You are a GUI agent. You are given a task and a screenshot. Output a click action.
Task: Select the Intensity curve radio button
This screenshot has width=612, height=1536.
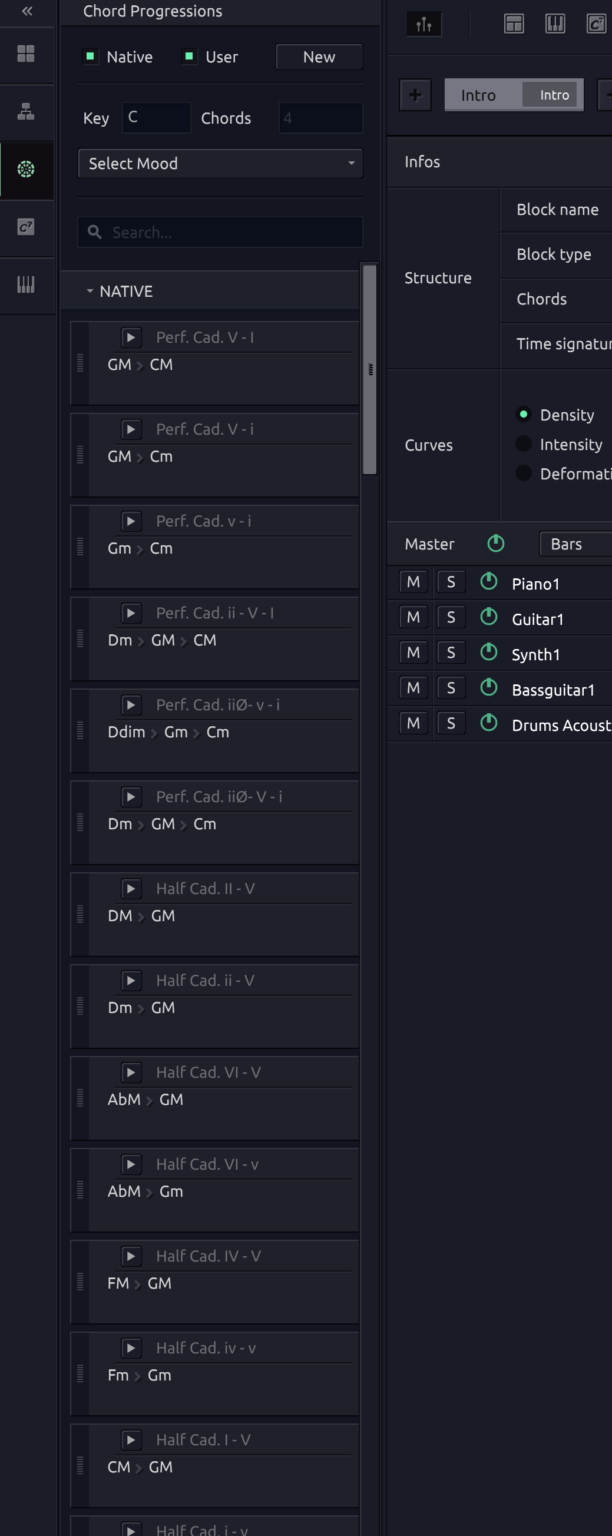524,444
